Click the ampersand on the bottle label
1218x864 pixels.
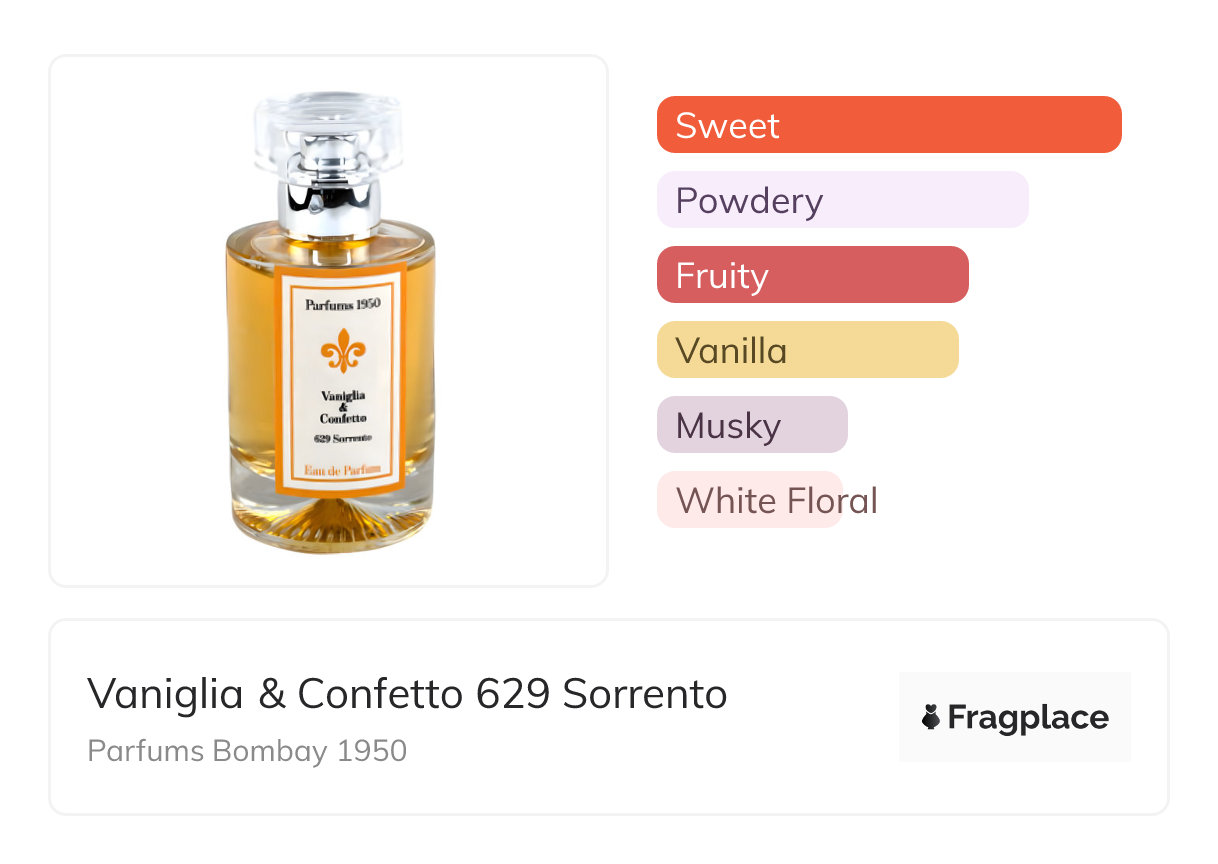[343, 407]
